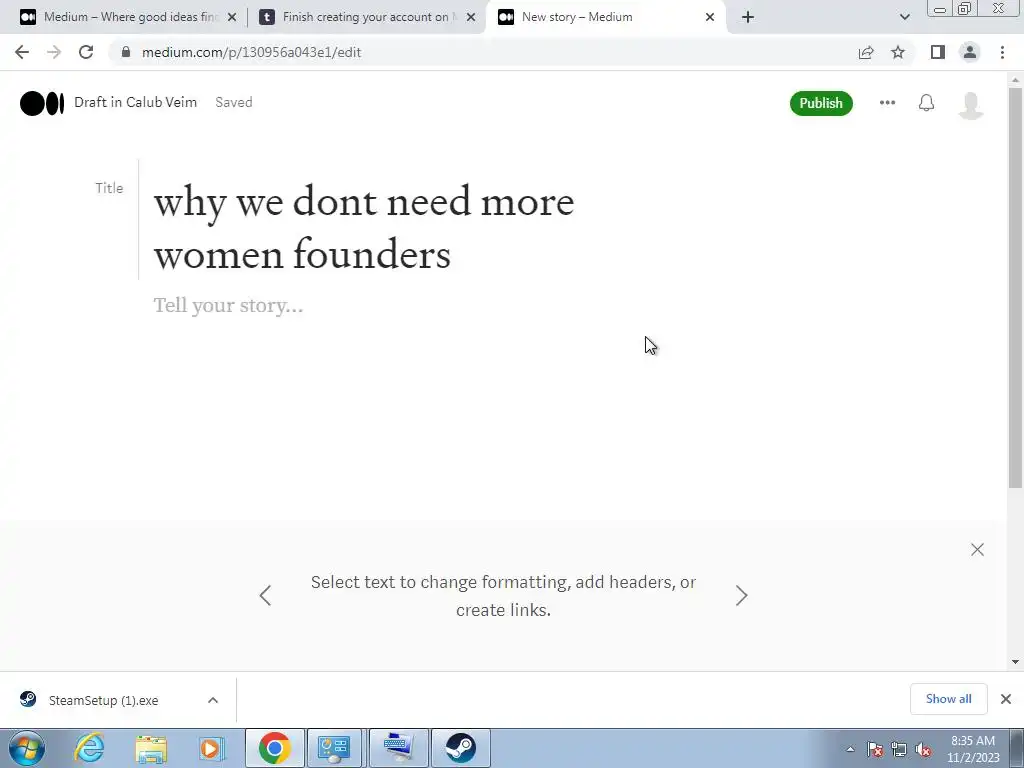Open Chrome's three-dot menu

pyautogui.click(x=1002, y=52)
